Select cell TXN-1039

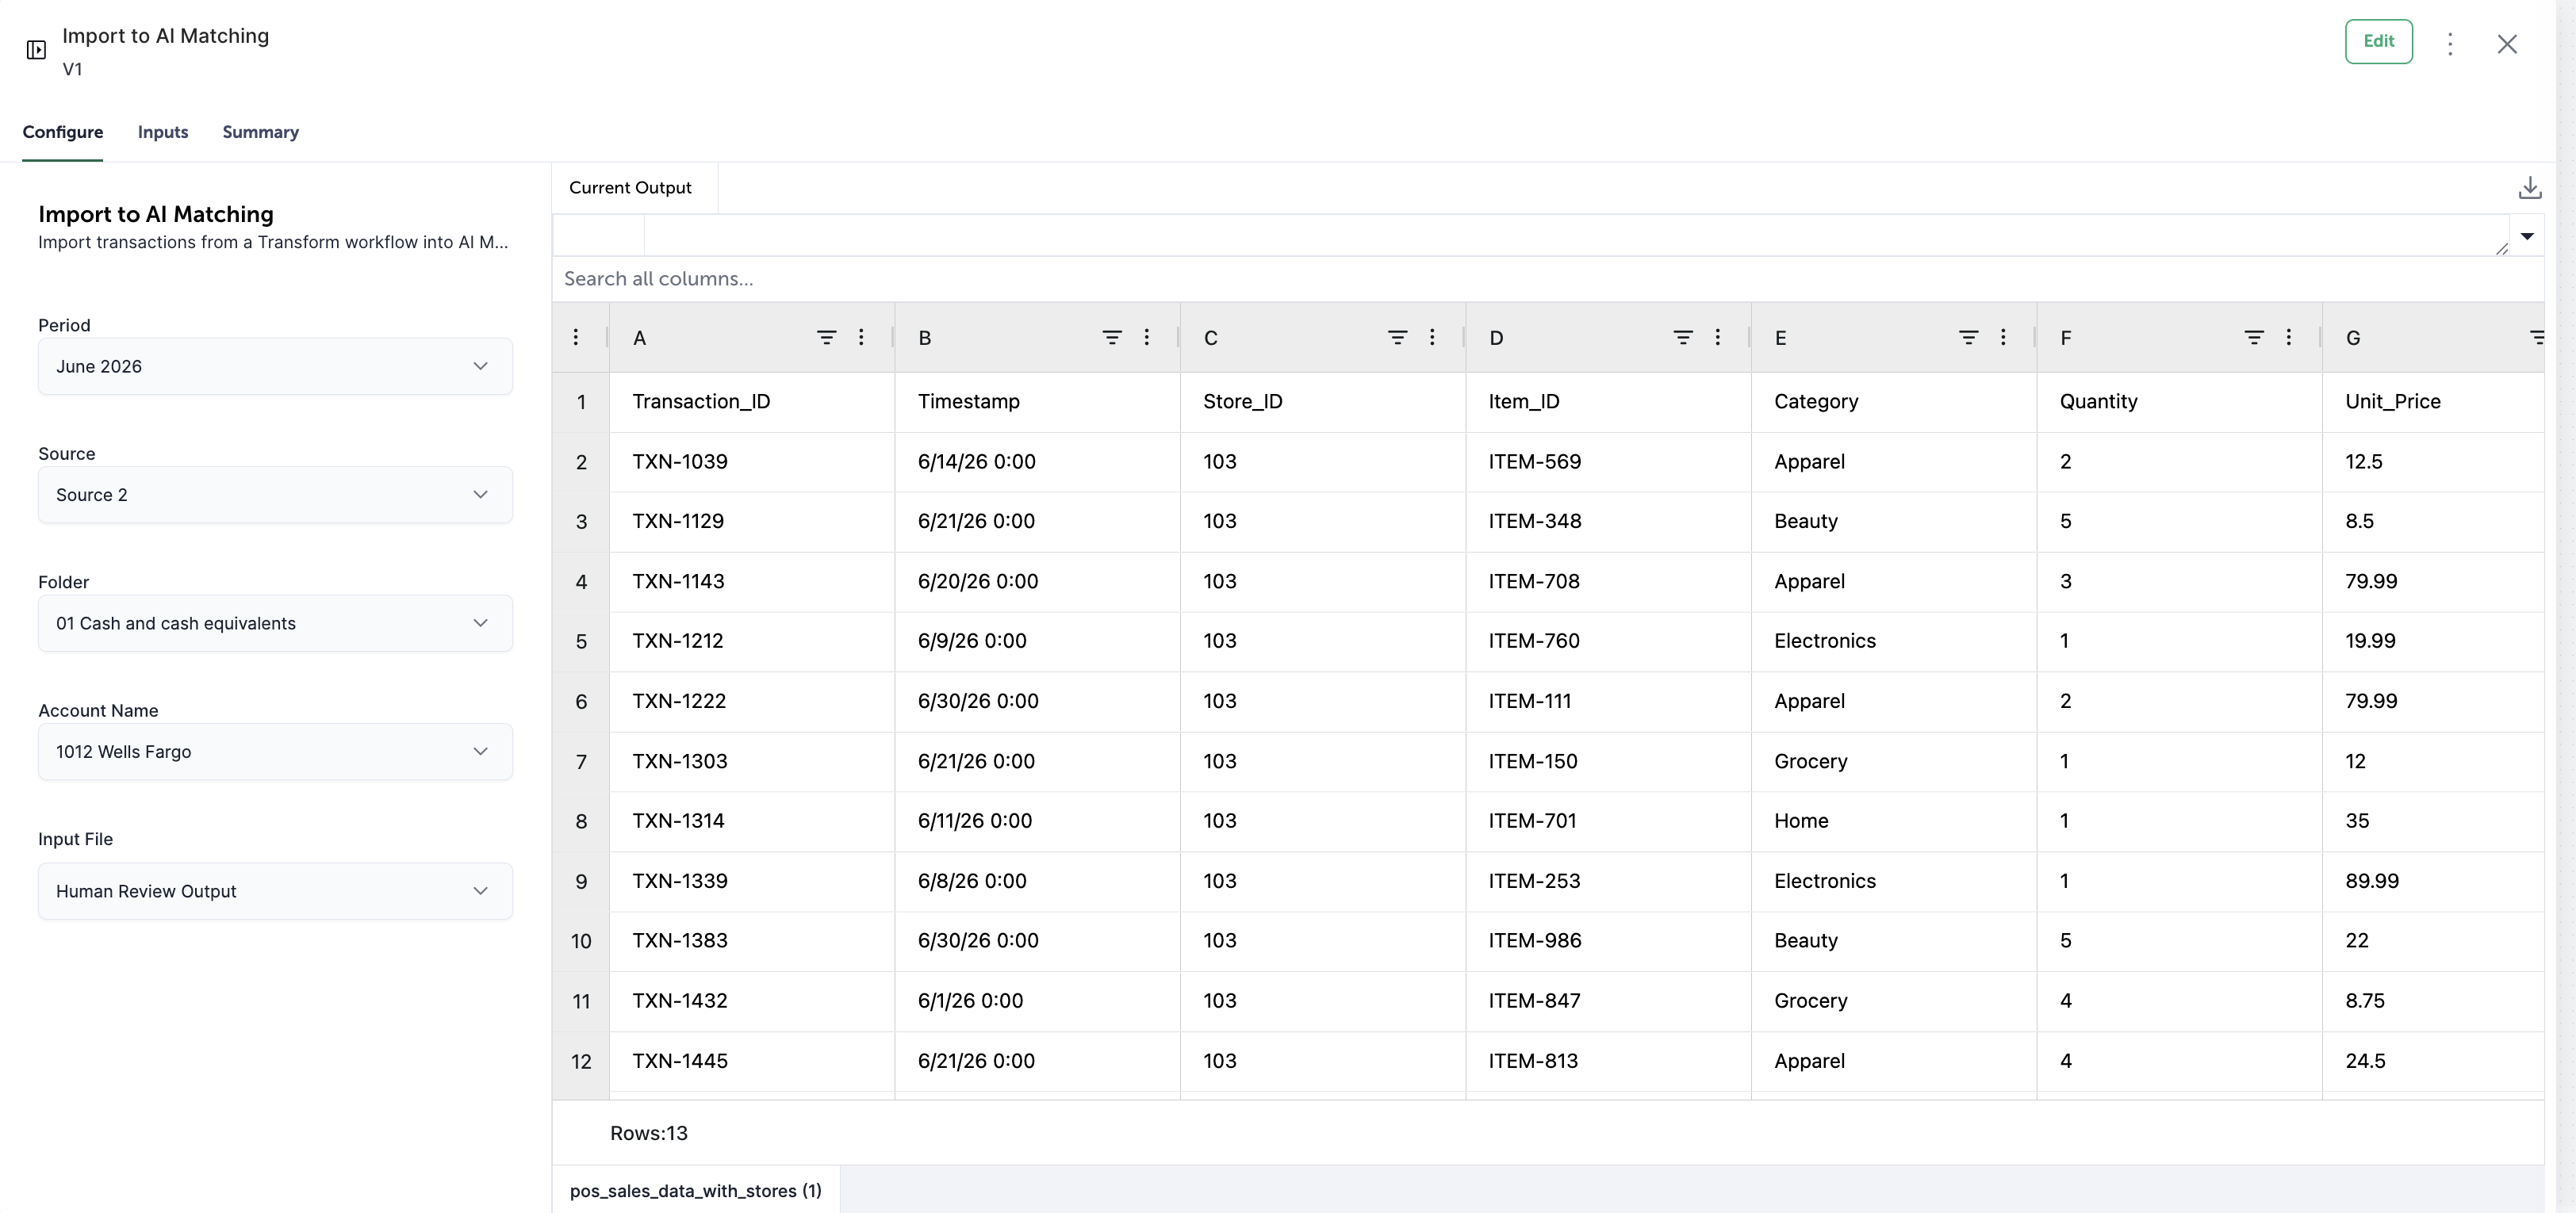(752, 462)
